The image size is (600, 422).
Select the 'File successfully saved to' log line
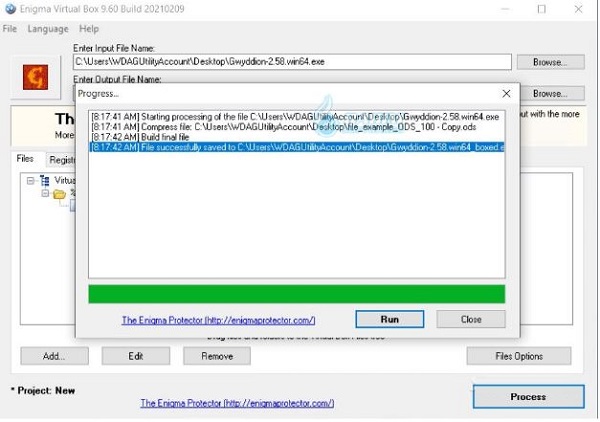coord(297,147)
